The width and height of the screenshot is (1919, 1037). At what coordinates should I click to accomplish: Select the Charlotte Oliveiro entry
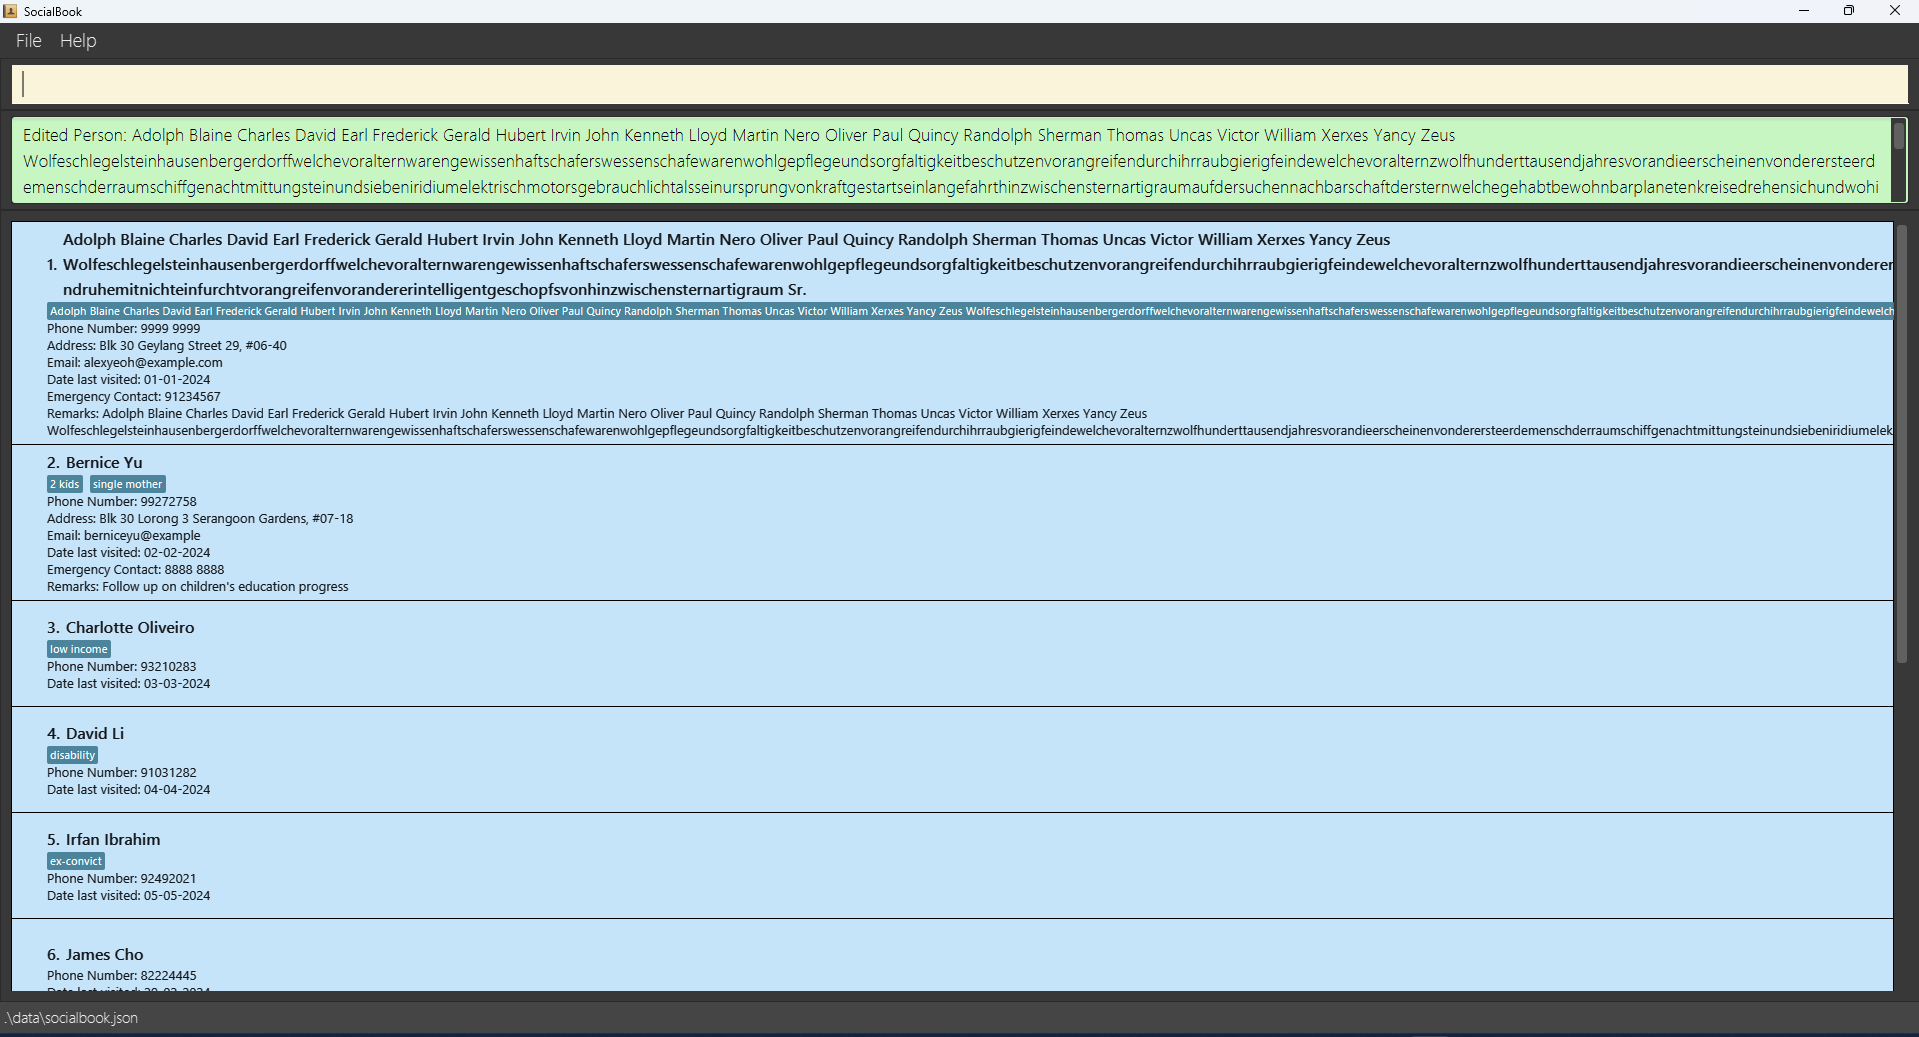(x=952, y=654)
